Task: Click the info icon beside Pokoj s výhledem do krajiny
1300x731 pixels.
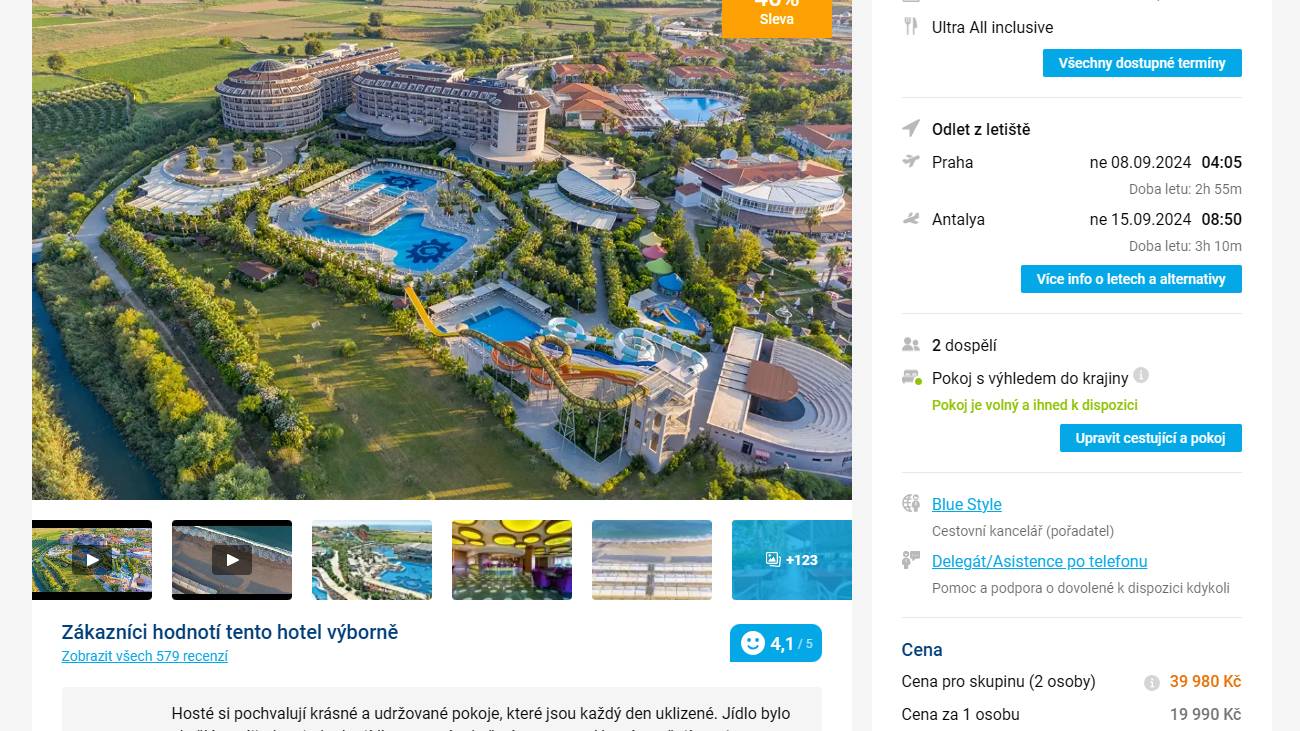Action: coord(1141,376)
